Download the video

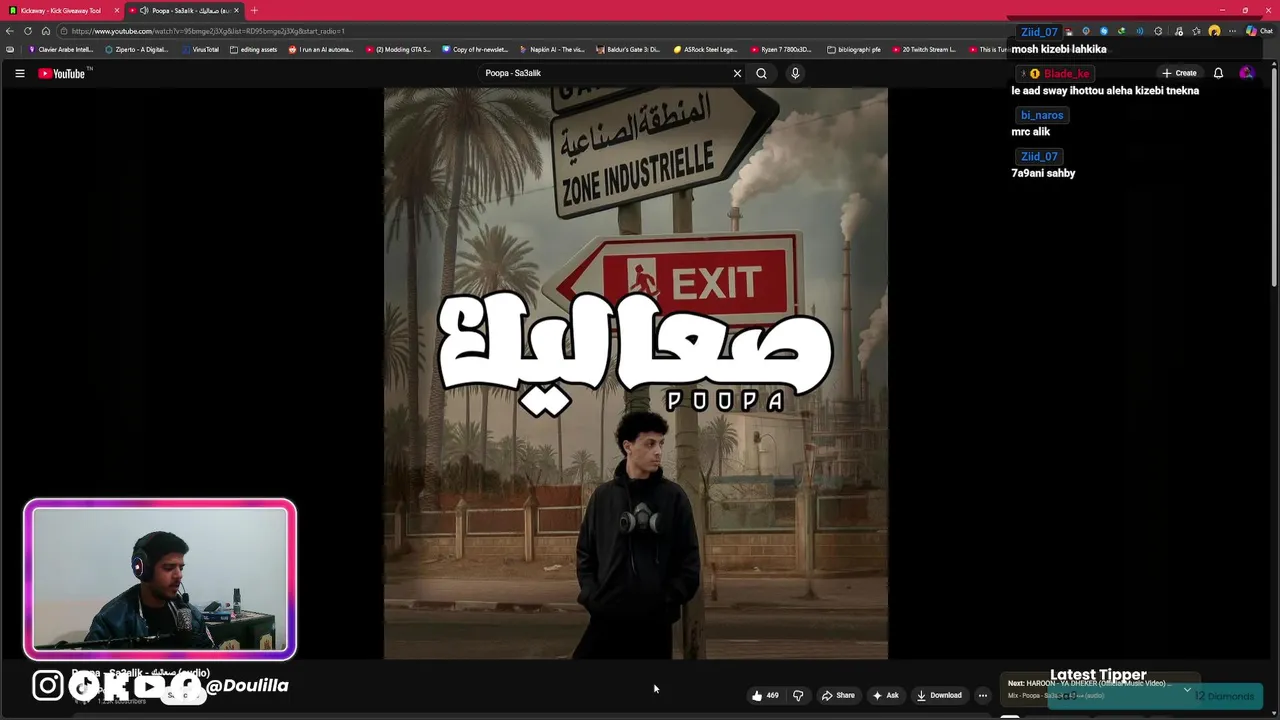pos(939,695)
